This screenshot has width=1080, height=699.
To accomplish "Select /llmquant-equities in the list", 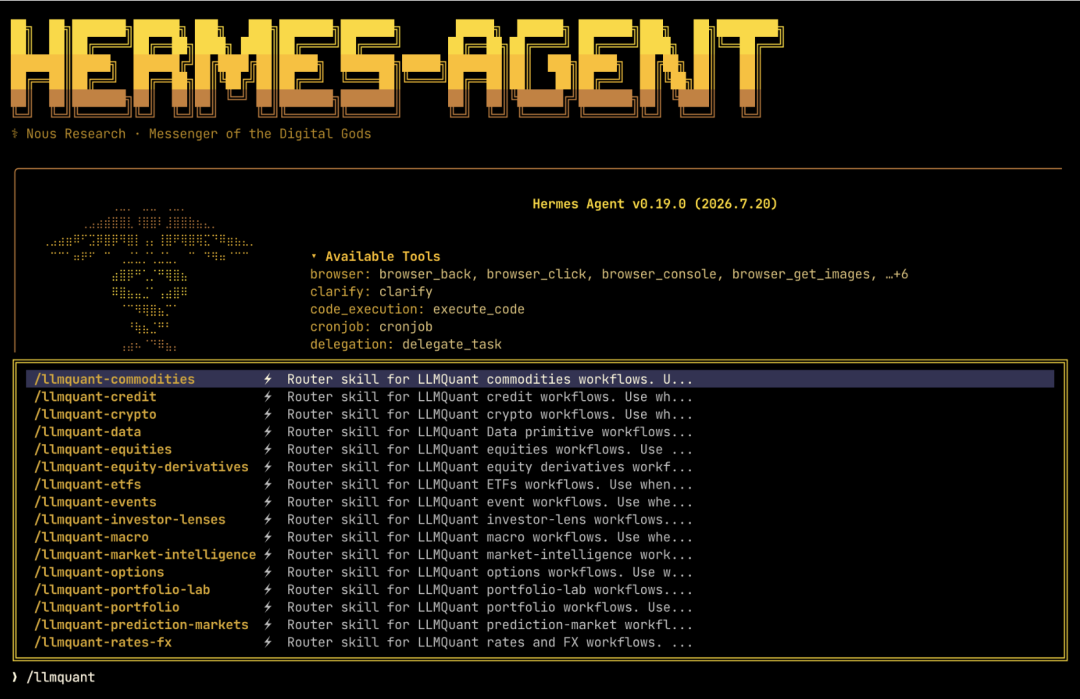I will click(x=103, y=450).
